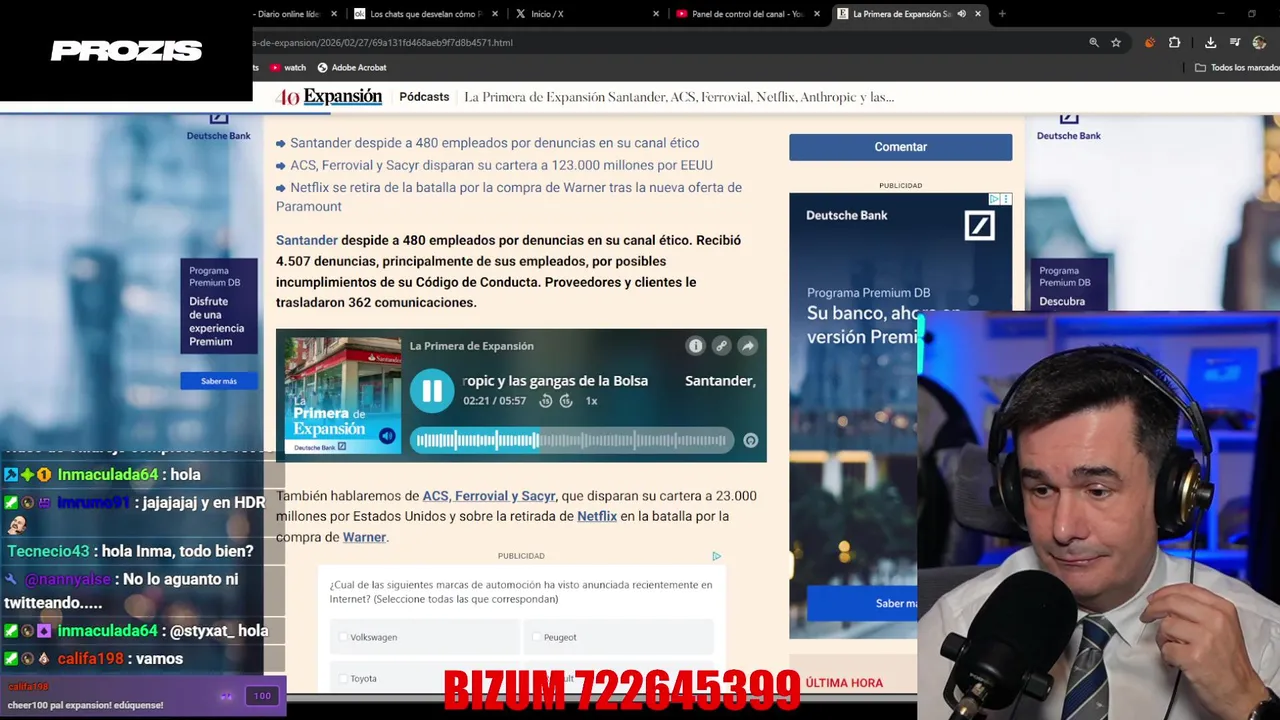Rewind the podcast by 15 seconds

tap(546, 401)
